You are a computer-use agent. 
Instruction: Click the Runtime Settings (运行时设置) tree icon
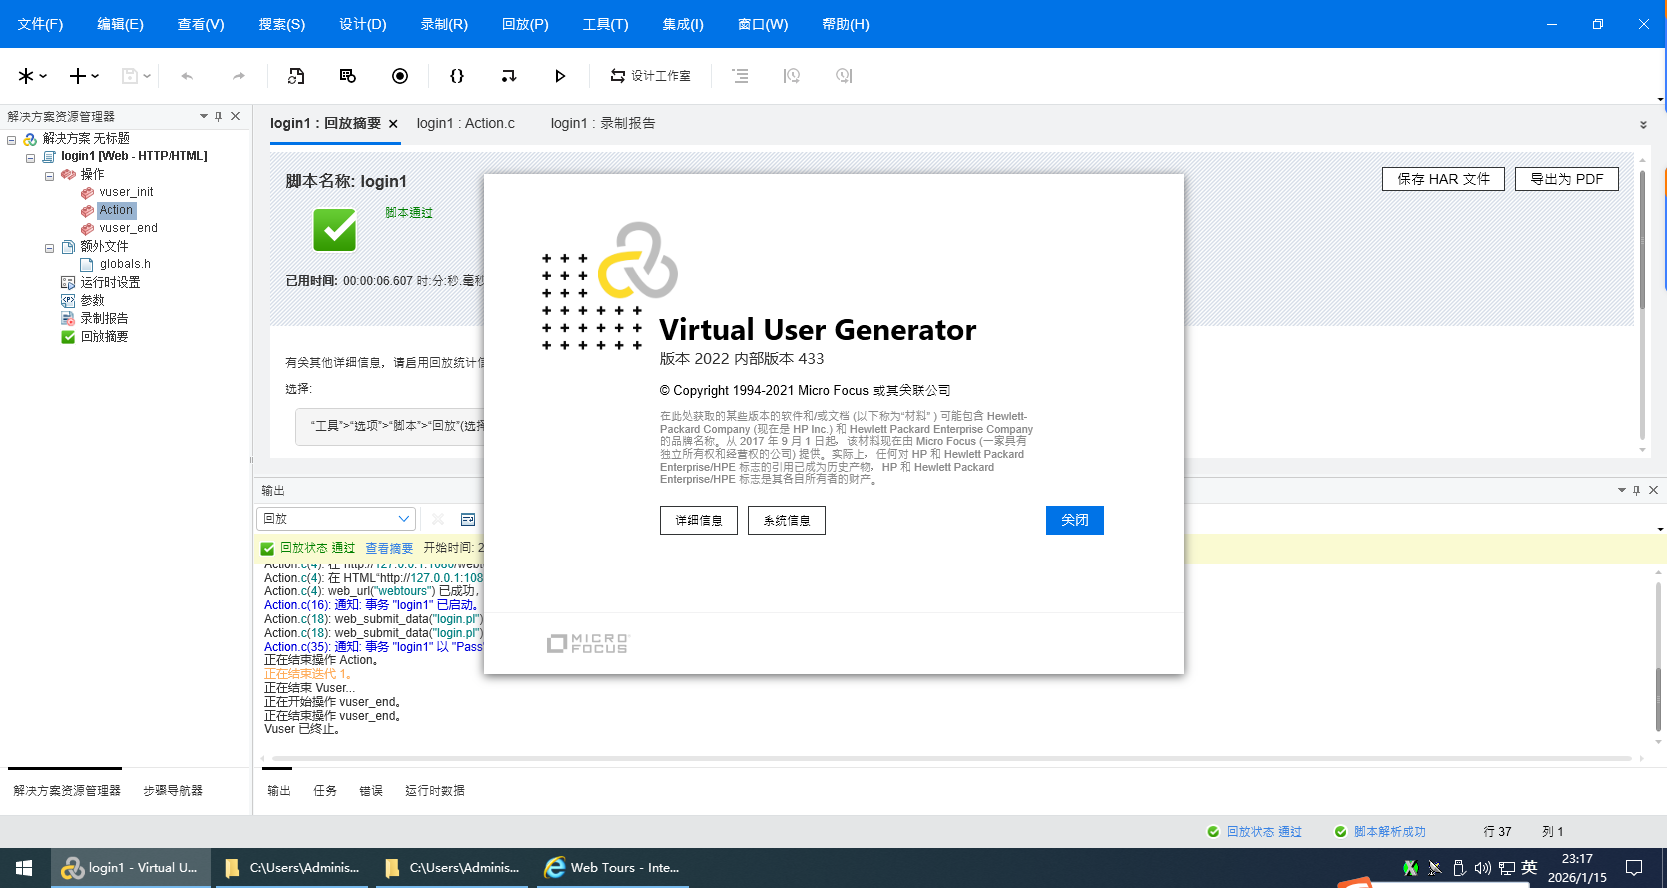click(68, 282)
